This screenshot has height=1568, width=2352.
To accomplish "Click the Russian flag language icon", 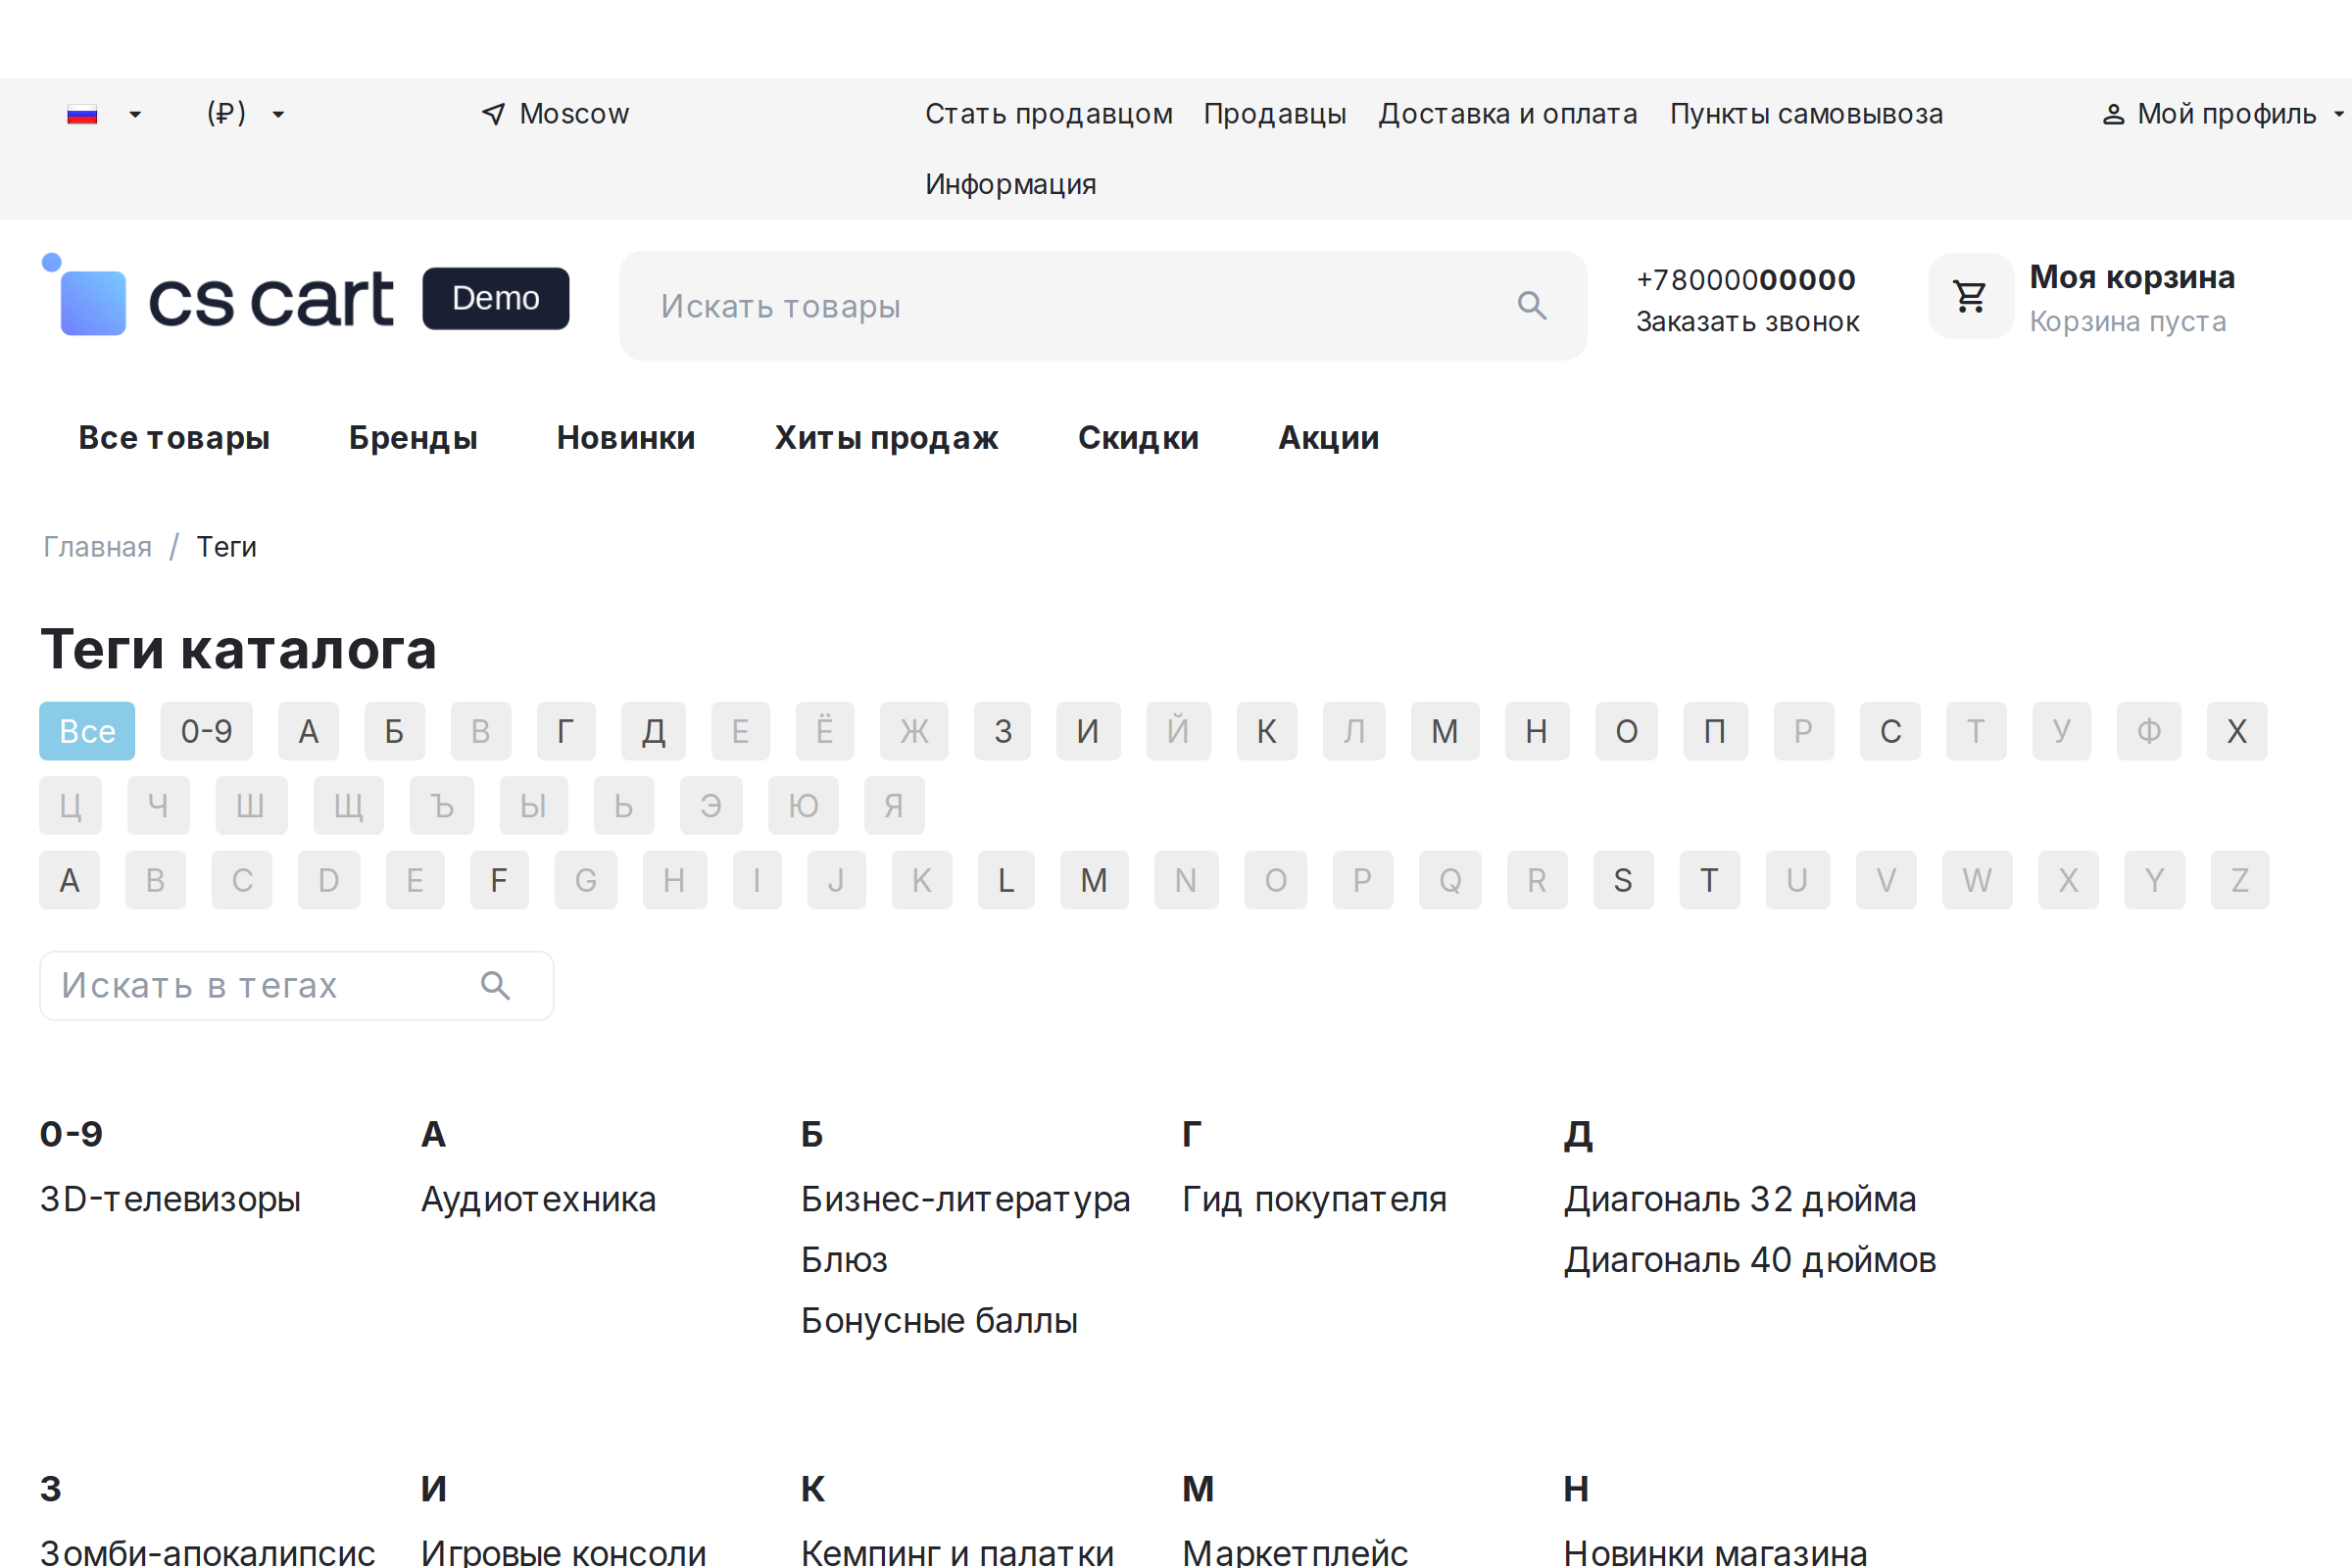I will coord(82,114).
